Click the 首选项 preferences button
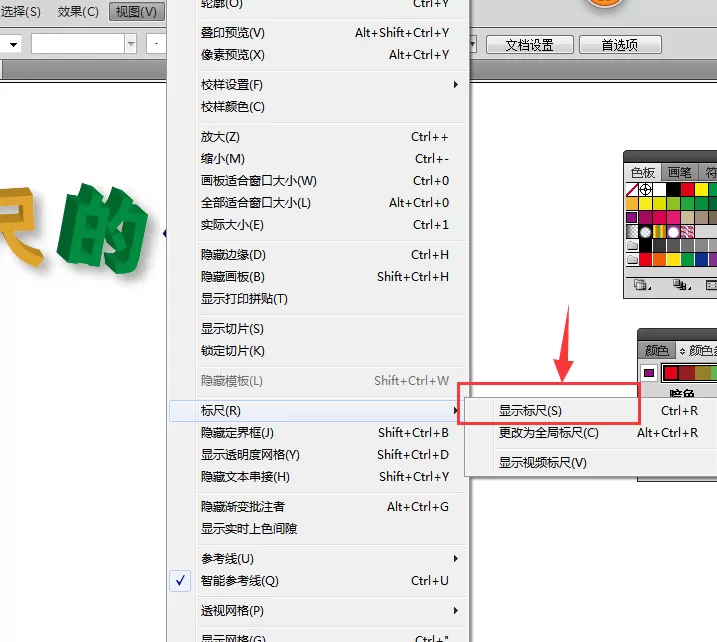The image size is (717, 642). point(620,45)
